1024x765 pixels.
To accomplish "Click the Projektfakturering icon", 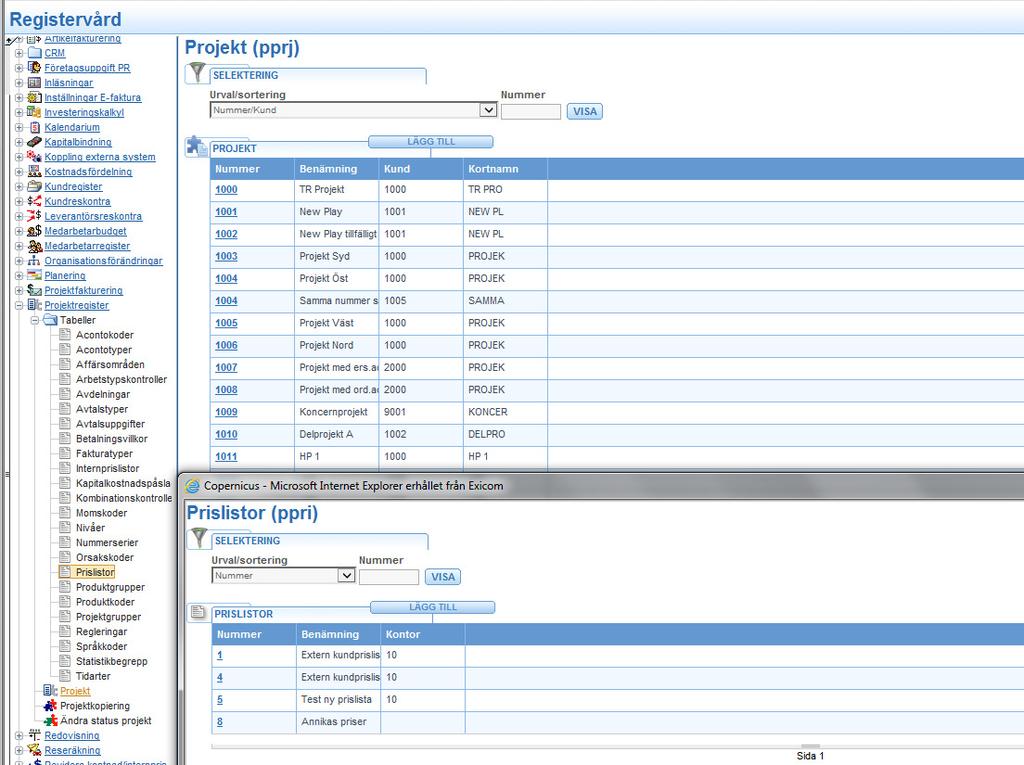I will point(35,291).
